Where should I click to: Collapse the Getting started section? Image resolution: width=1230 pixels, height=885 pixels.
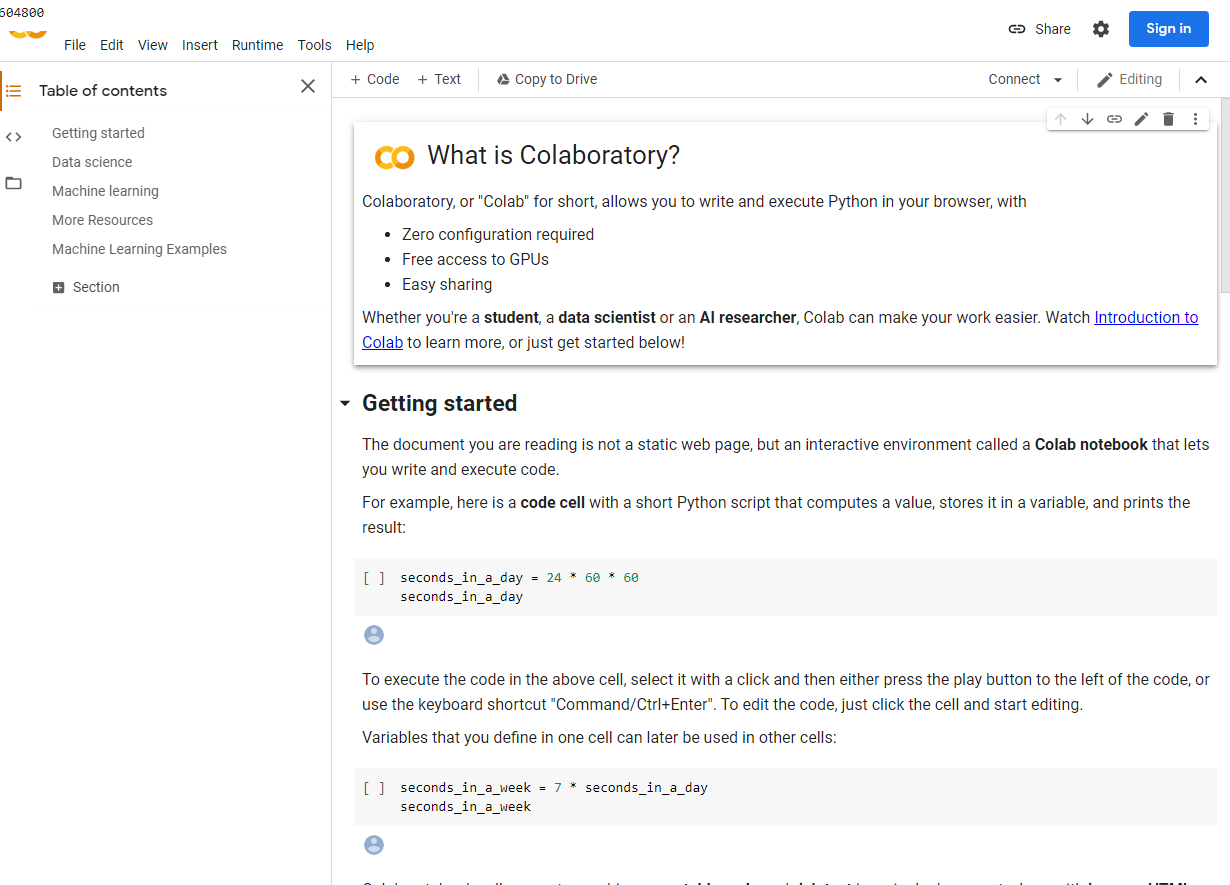(x=345, y=403)
